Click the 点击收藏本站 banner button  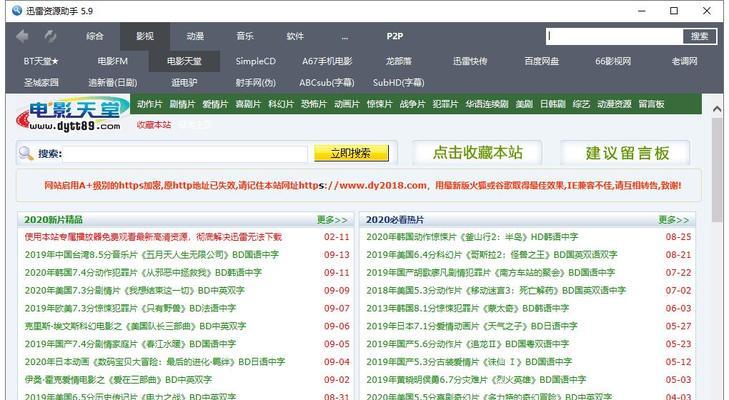click(x=477, y=153)
